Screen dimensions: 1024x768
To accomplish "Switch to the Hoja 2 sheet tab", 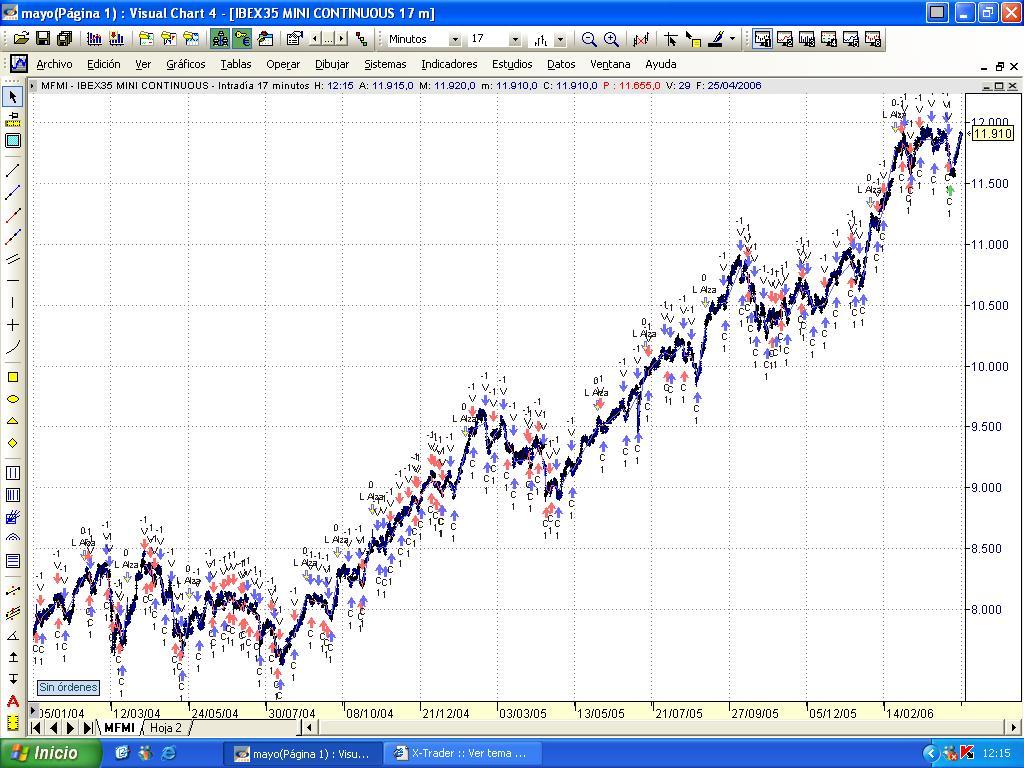I will [166, 728].
